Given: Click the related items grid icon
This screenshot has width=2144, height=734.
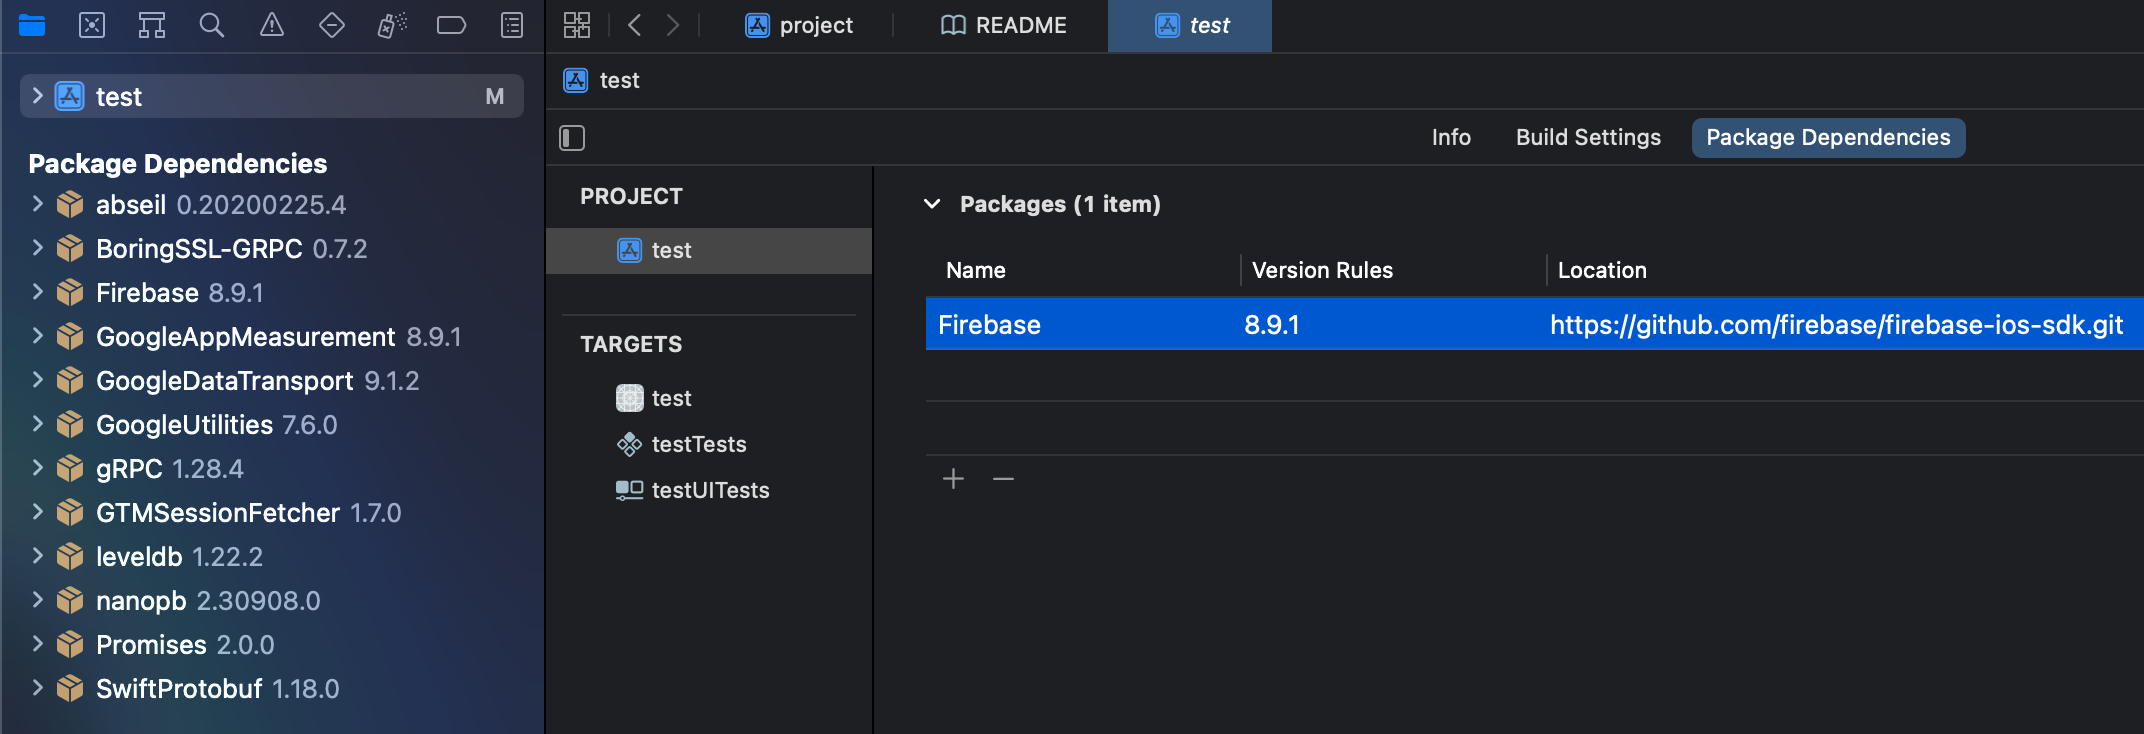Looking at the screenshot, I should [577, 25].
